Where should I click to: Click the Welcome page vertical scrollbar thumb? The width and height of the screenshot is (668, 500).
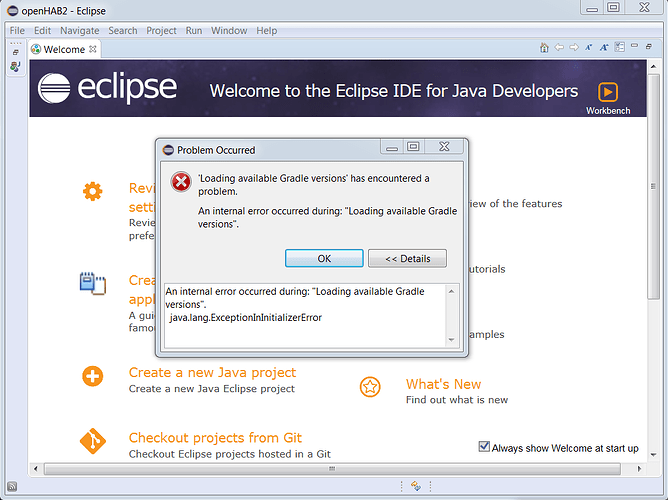pyautogui.click(x=653, y=187)
